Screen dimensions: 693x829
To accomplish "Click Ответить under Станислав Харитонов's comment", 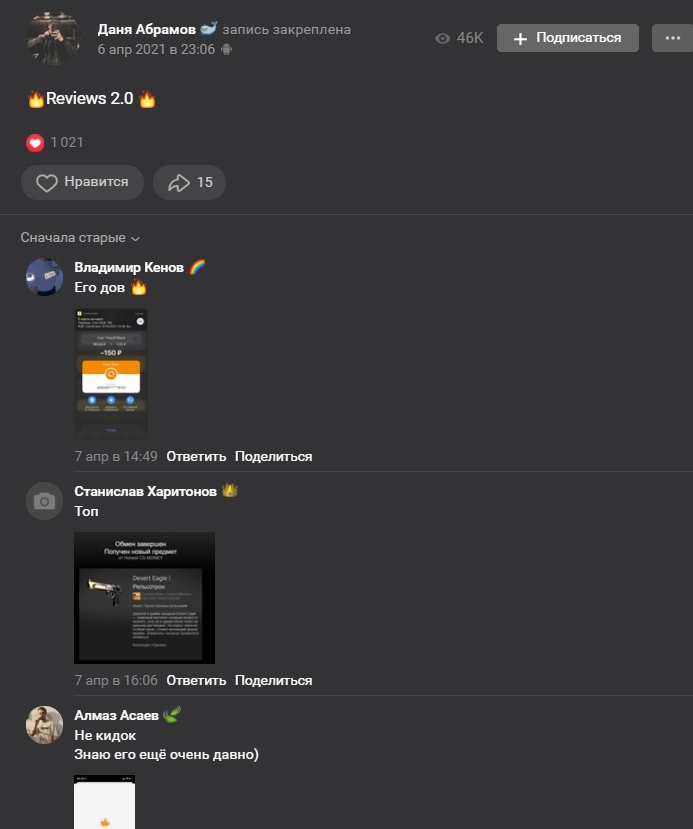I will point(196,681).
